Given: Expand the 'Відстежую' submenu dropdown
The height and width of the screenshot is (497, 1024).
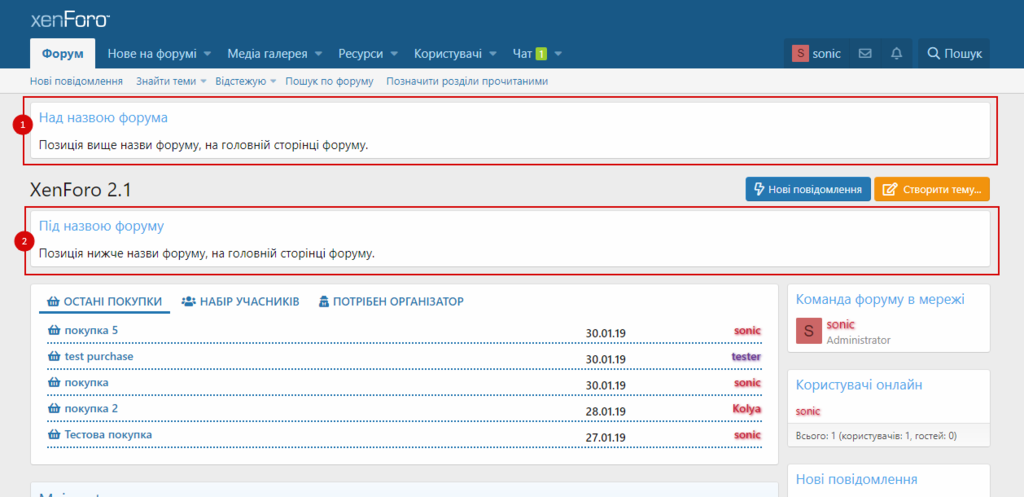Looking at the screenshot, I should (x=273, y=81).
